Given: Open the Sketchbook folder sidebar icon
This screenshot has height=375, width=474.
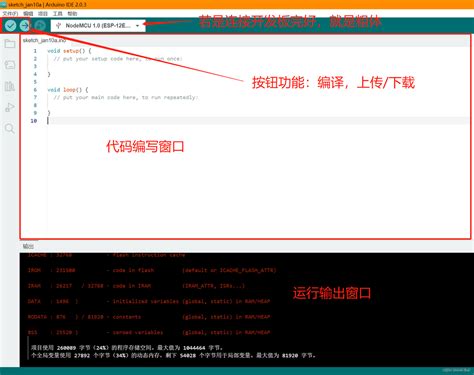Looking at the screenshot, I should (10, 44).
